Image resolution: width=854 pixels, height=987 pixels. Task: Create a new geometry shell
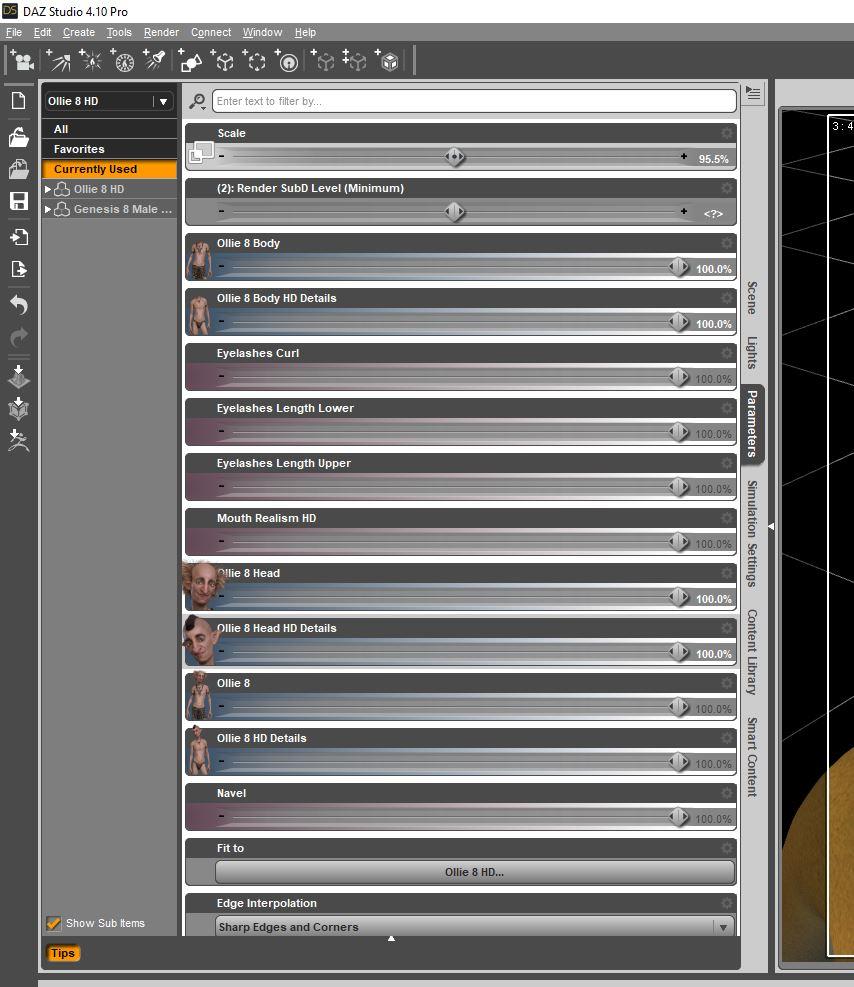(387, 60)
